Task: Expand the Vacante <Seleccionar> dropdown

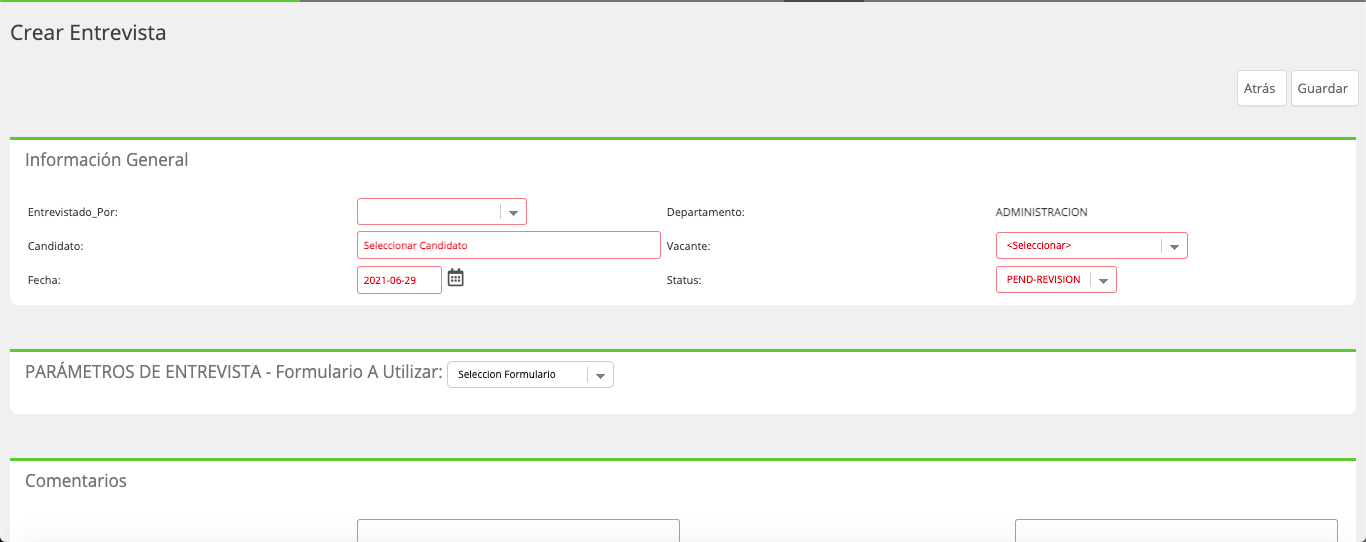Action: coord(1092,245)
